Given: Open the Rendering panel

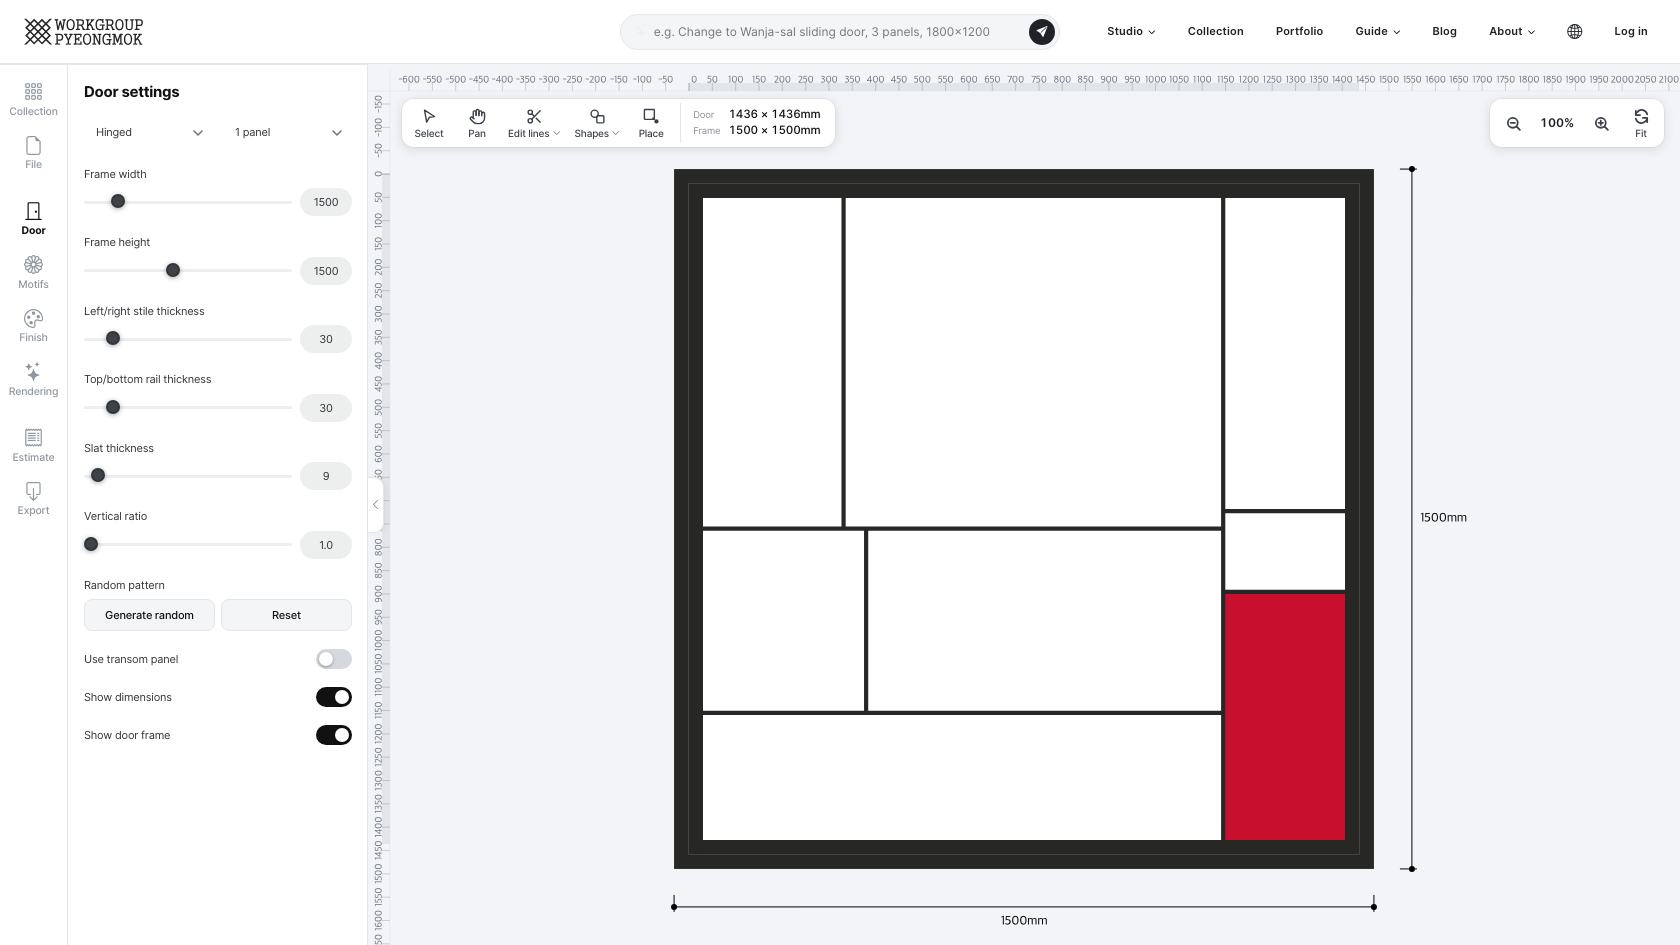Looking at the screenshot, I should point(33,379).
